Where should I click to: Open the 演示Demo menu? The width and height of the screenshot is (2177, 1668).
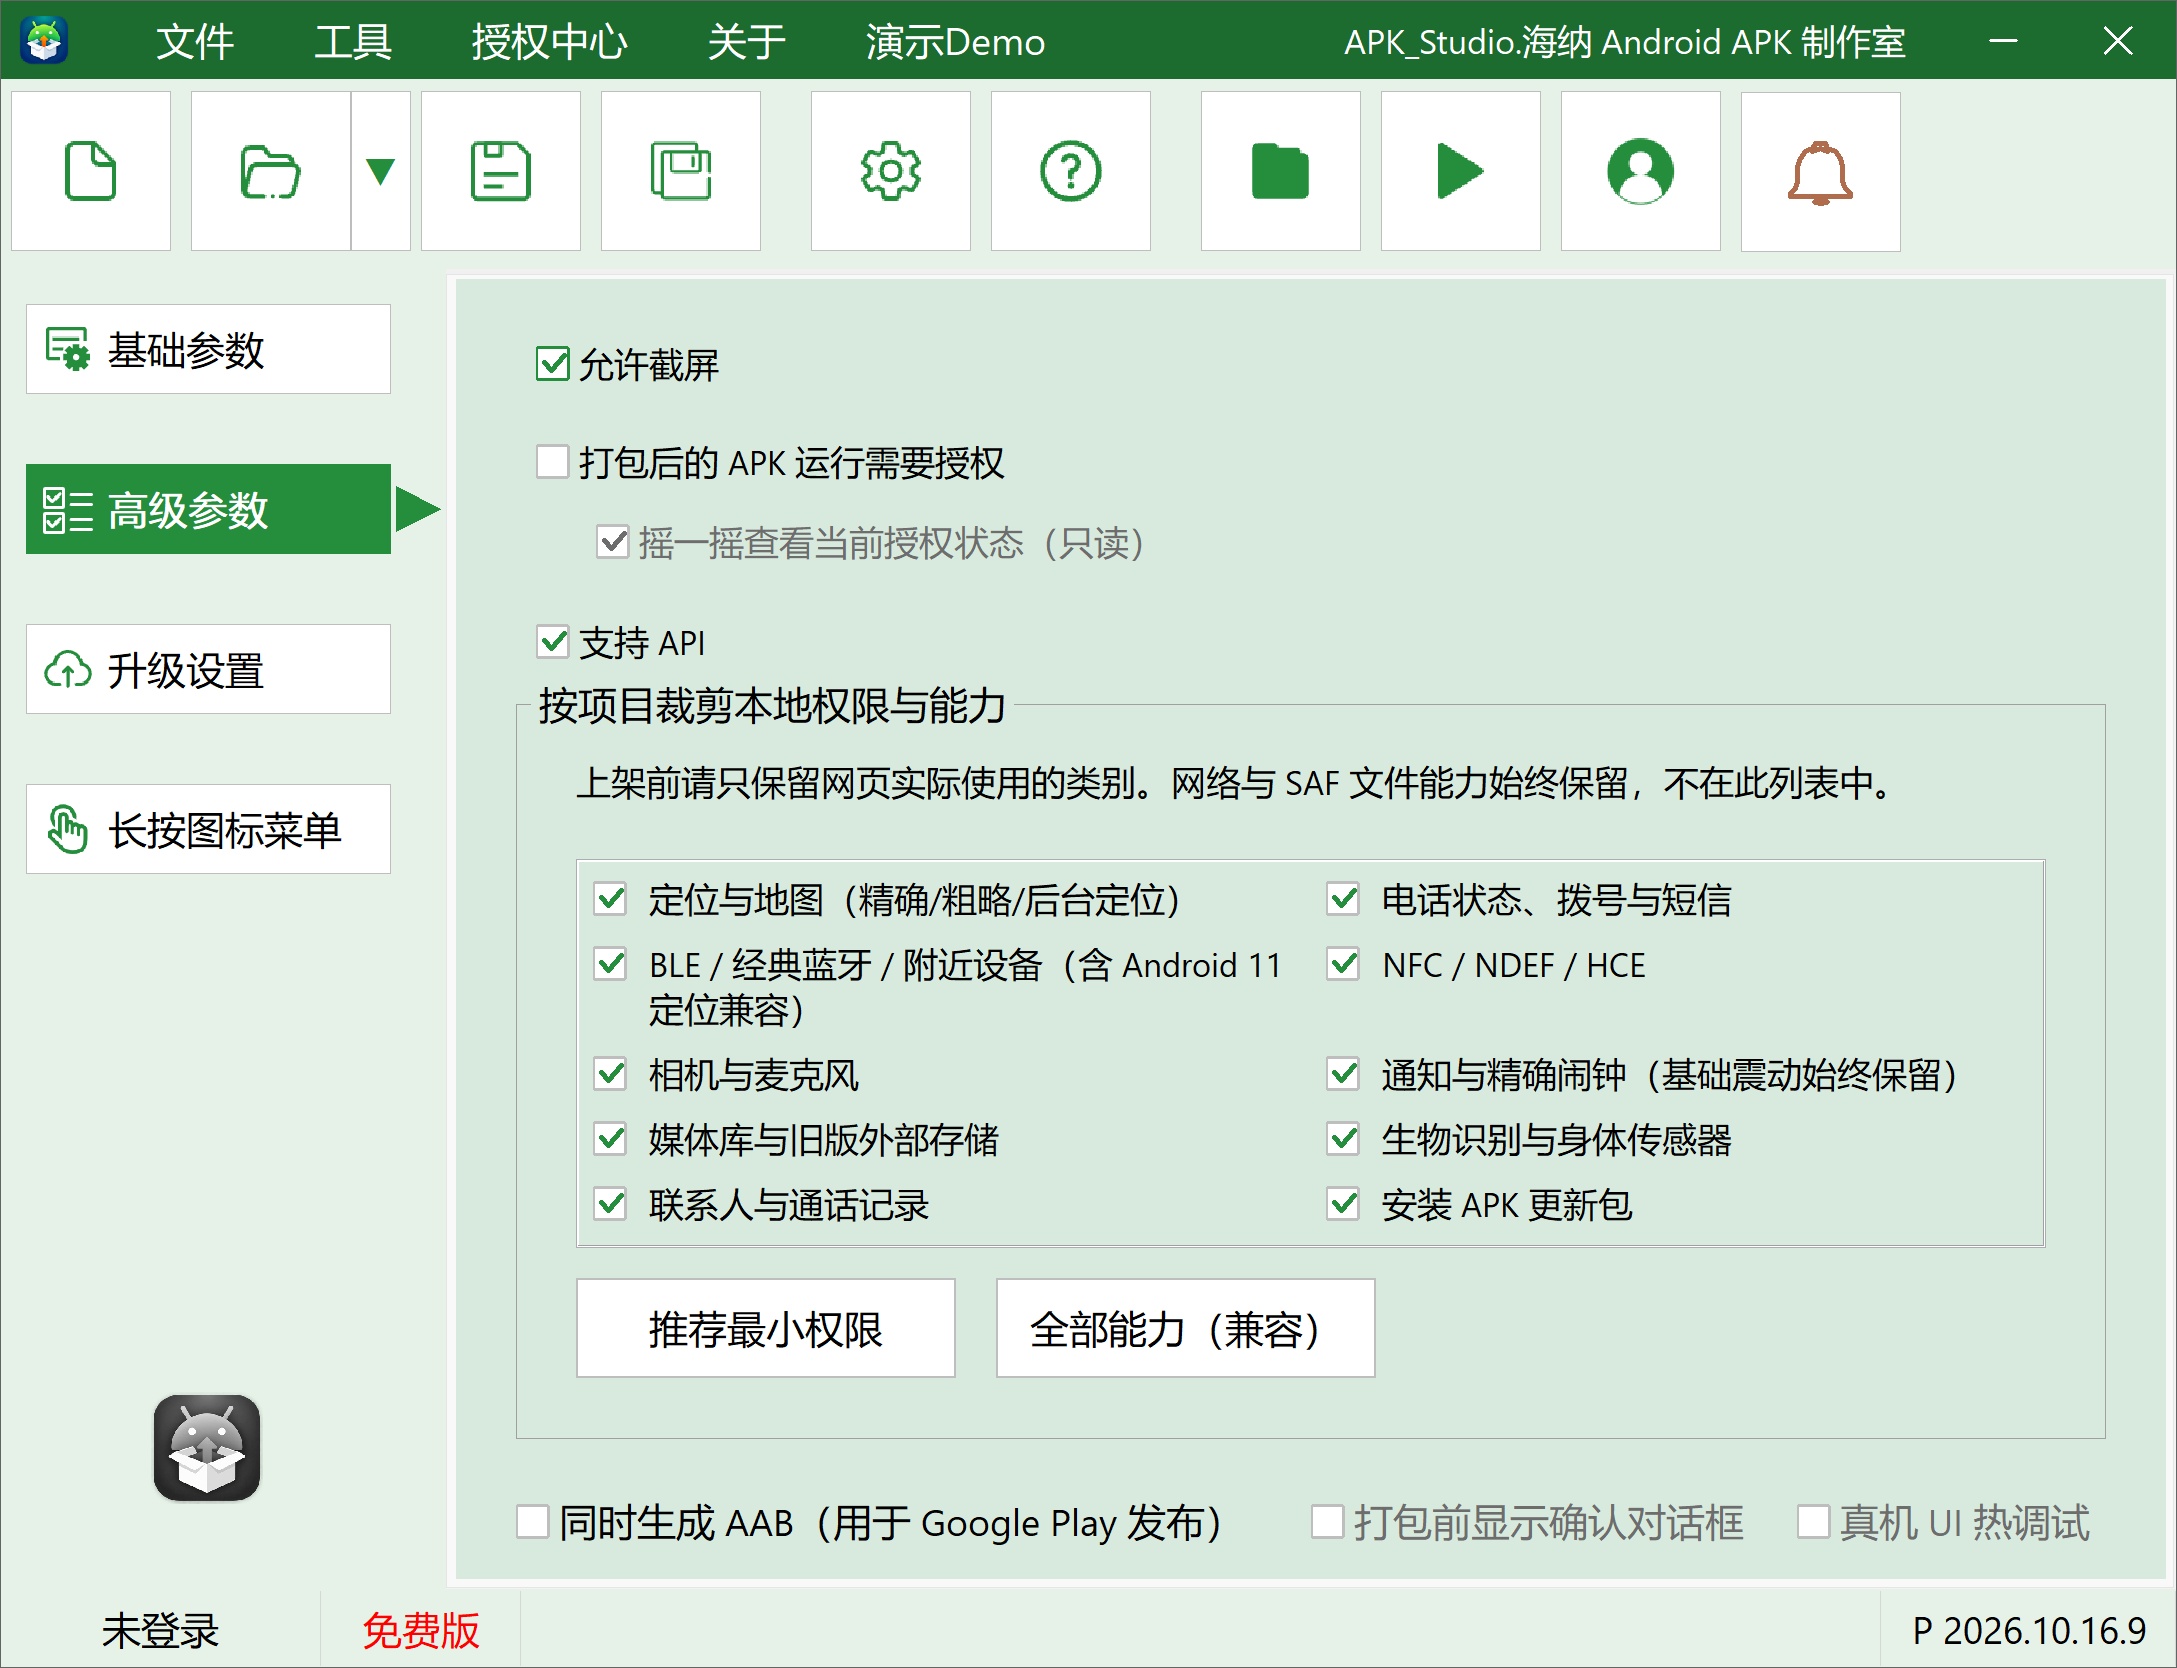tap(955, 42)
